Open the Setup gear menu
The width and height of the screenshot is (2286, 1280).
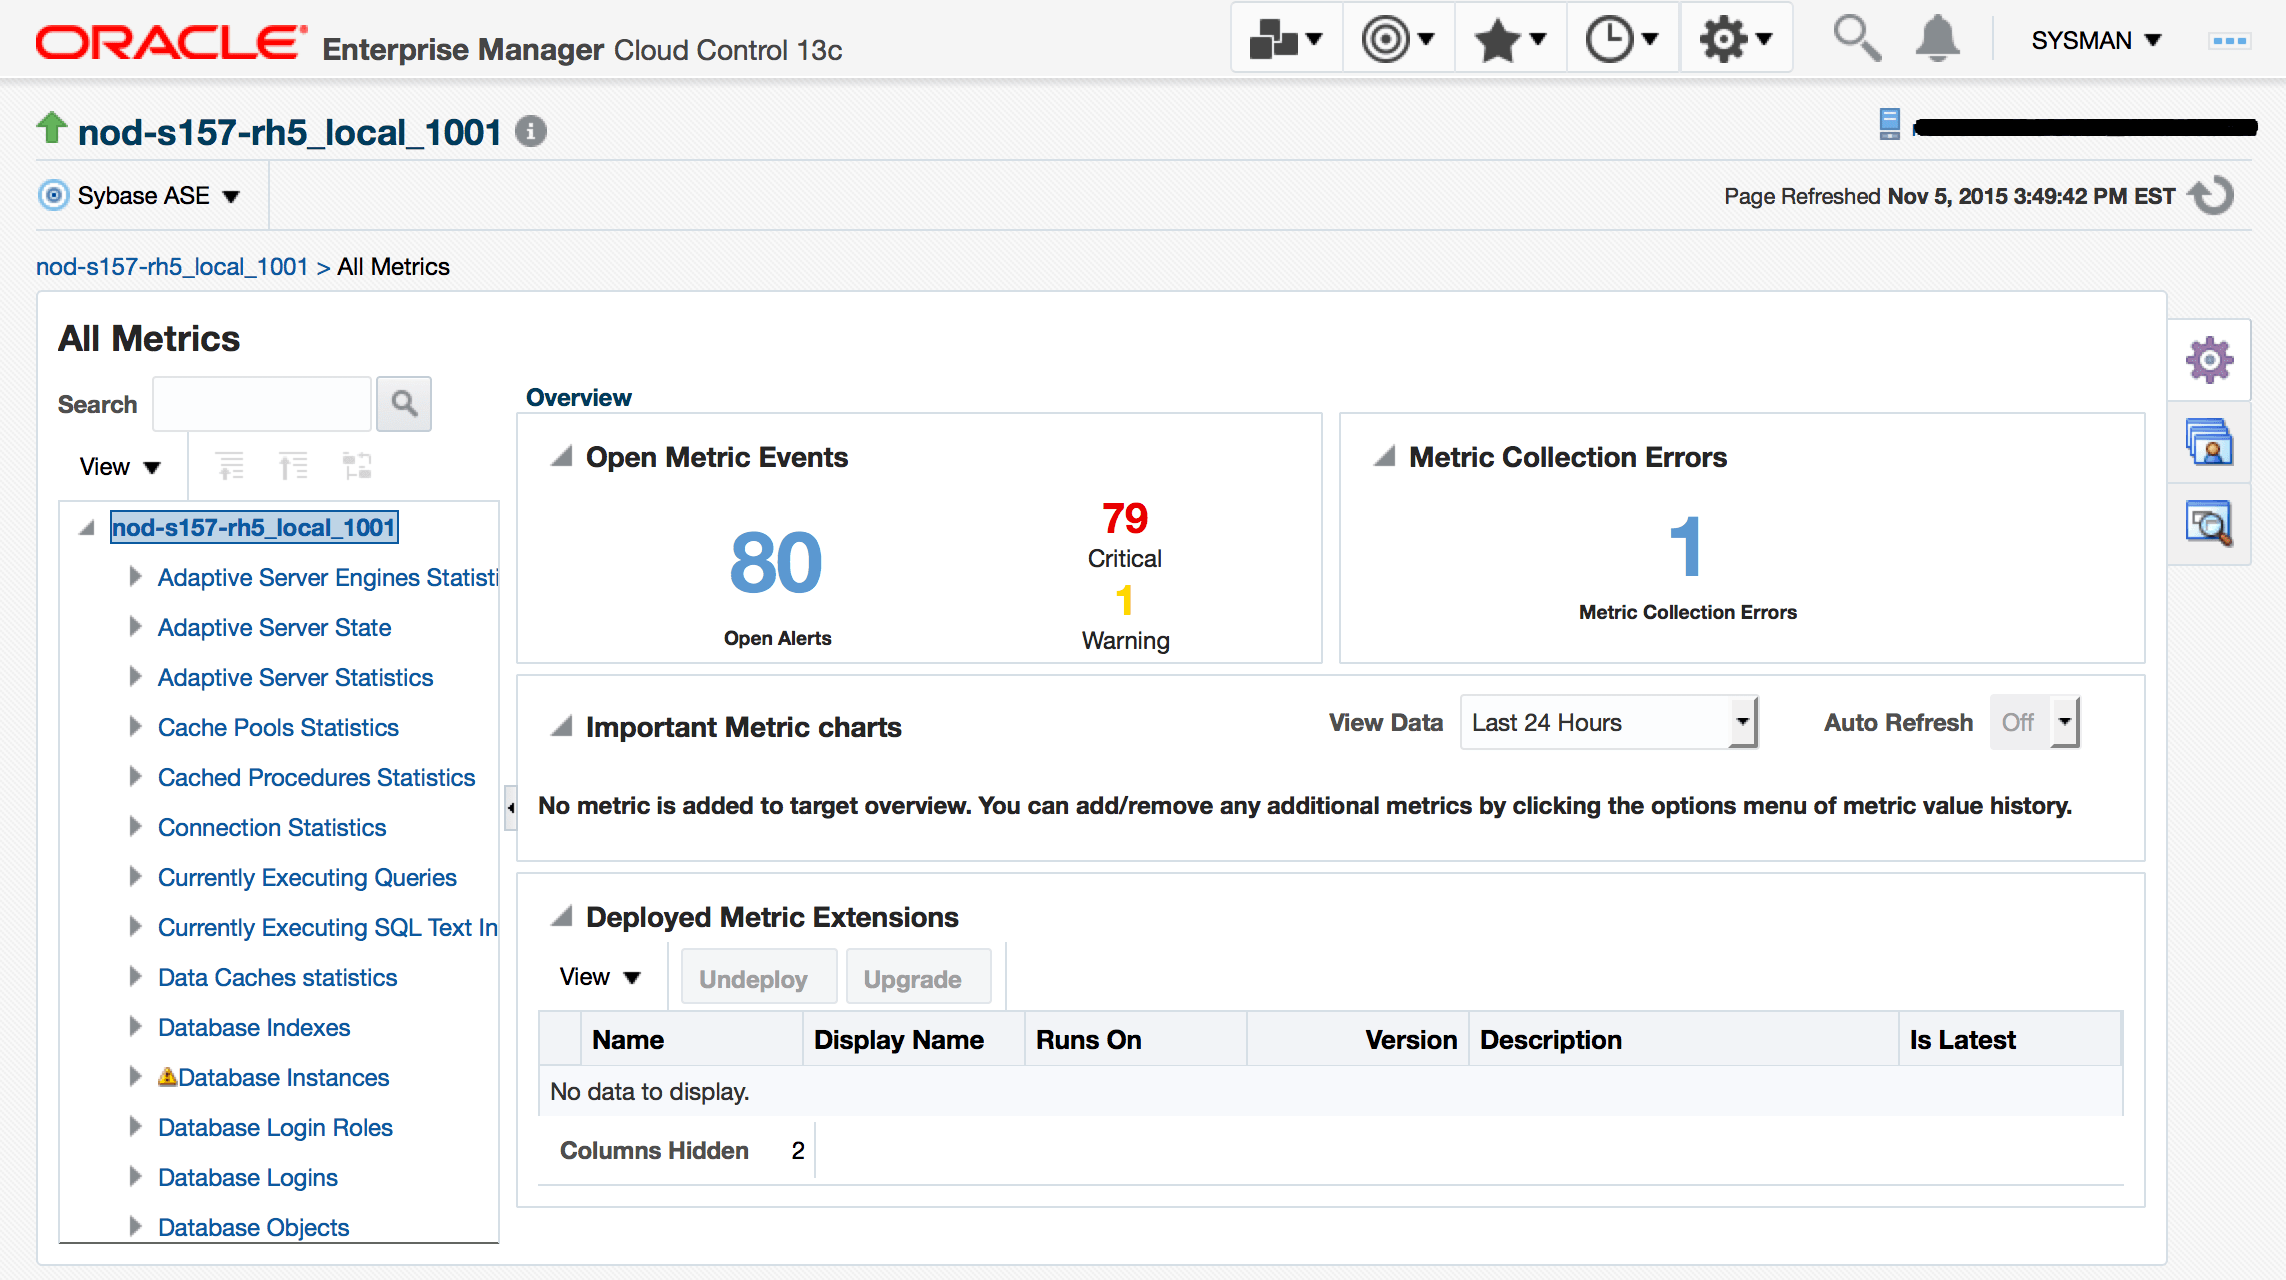1735,40
